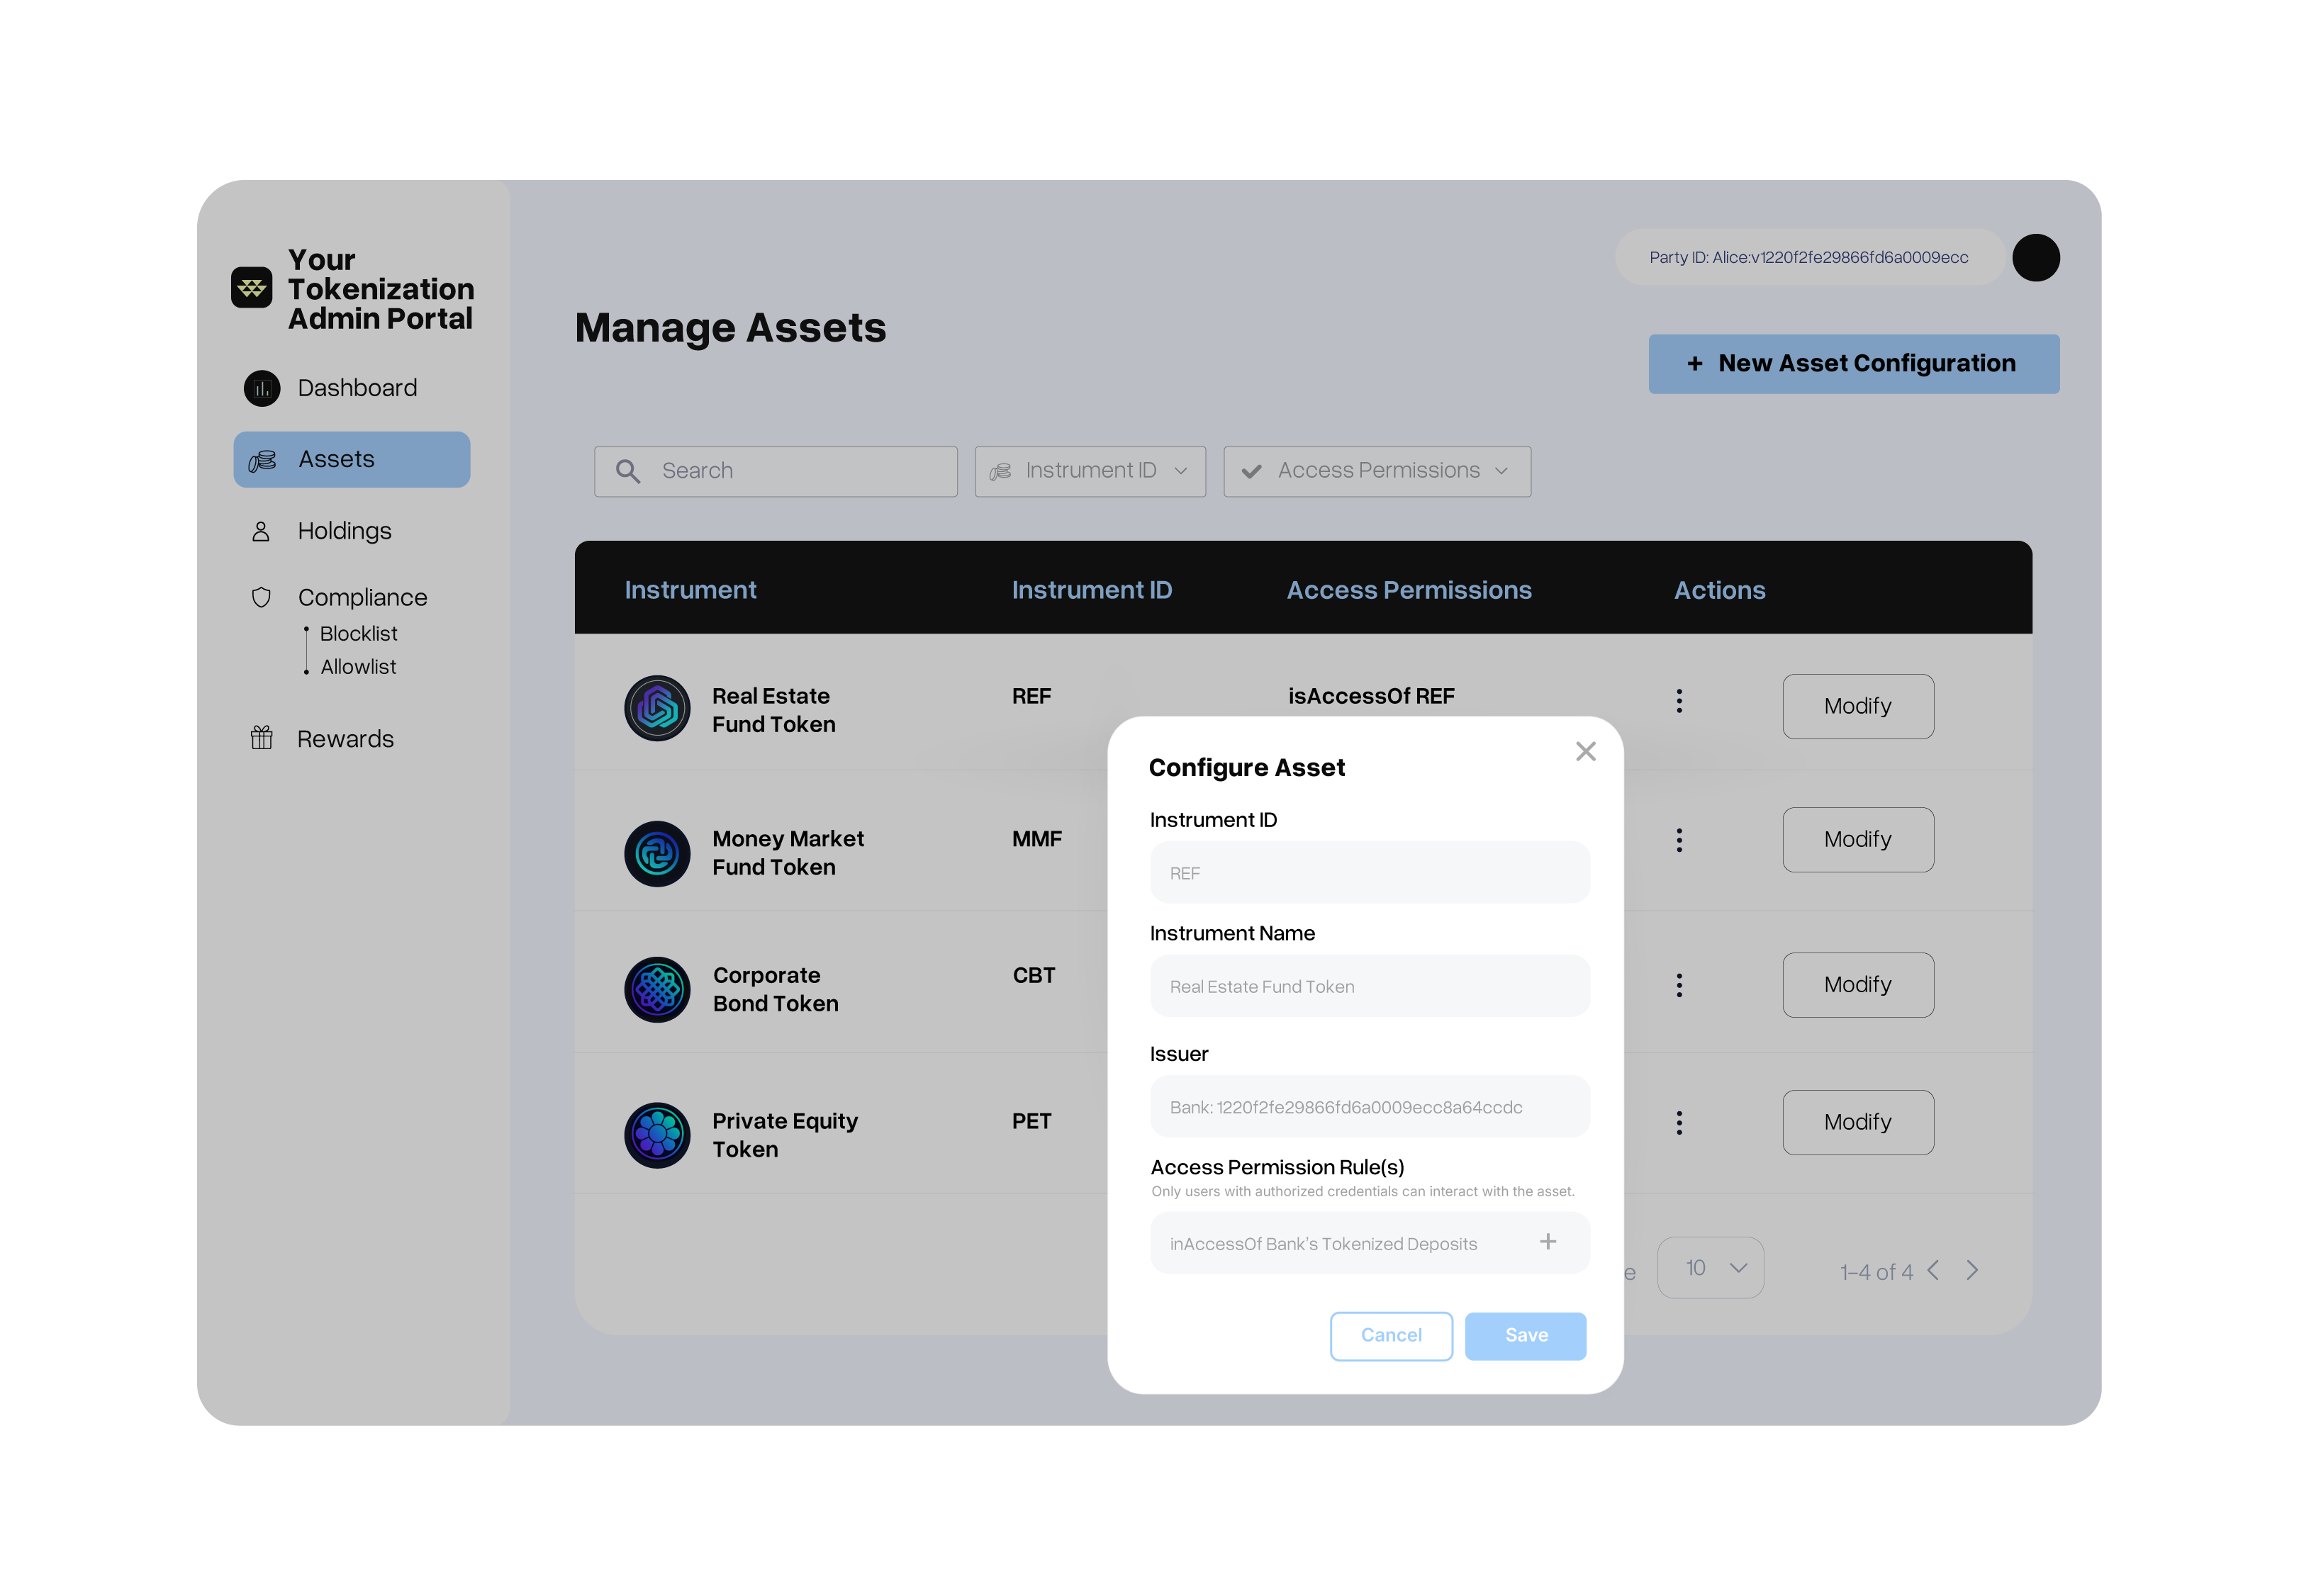Click the Instrument column header
This screenshot has width=2299, height=1596.
pyautogui.click(x=690, y=590)
